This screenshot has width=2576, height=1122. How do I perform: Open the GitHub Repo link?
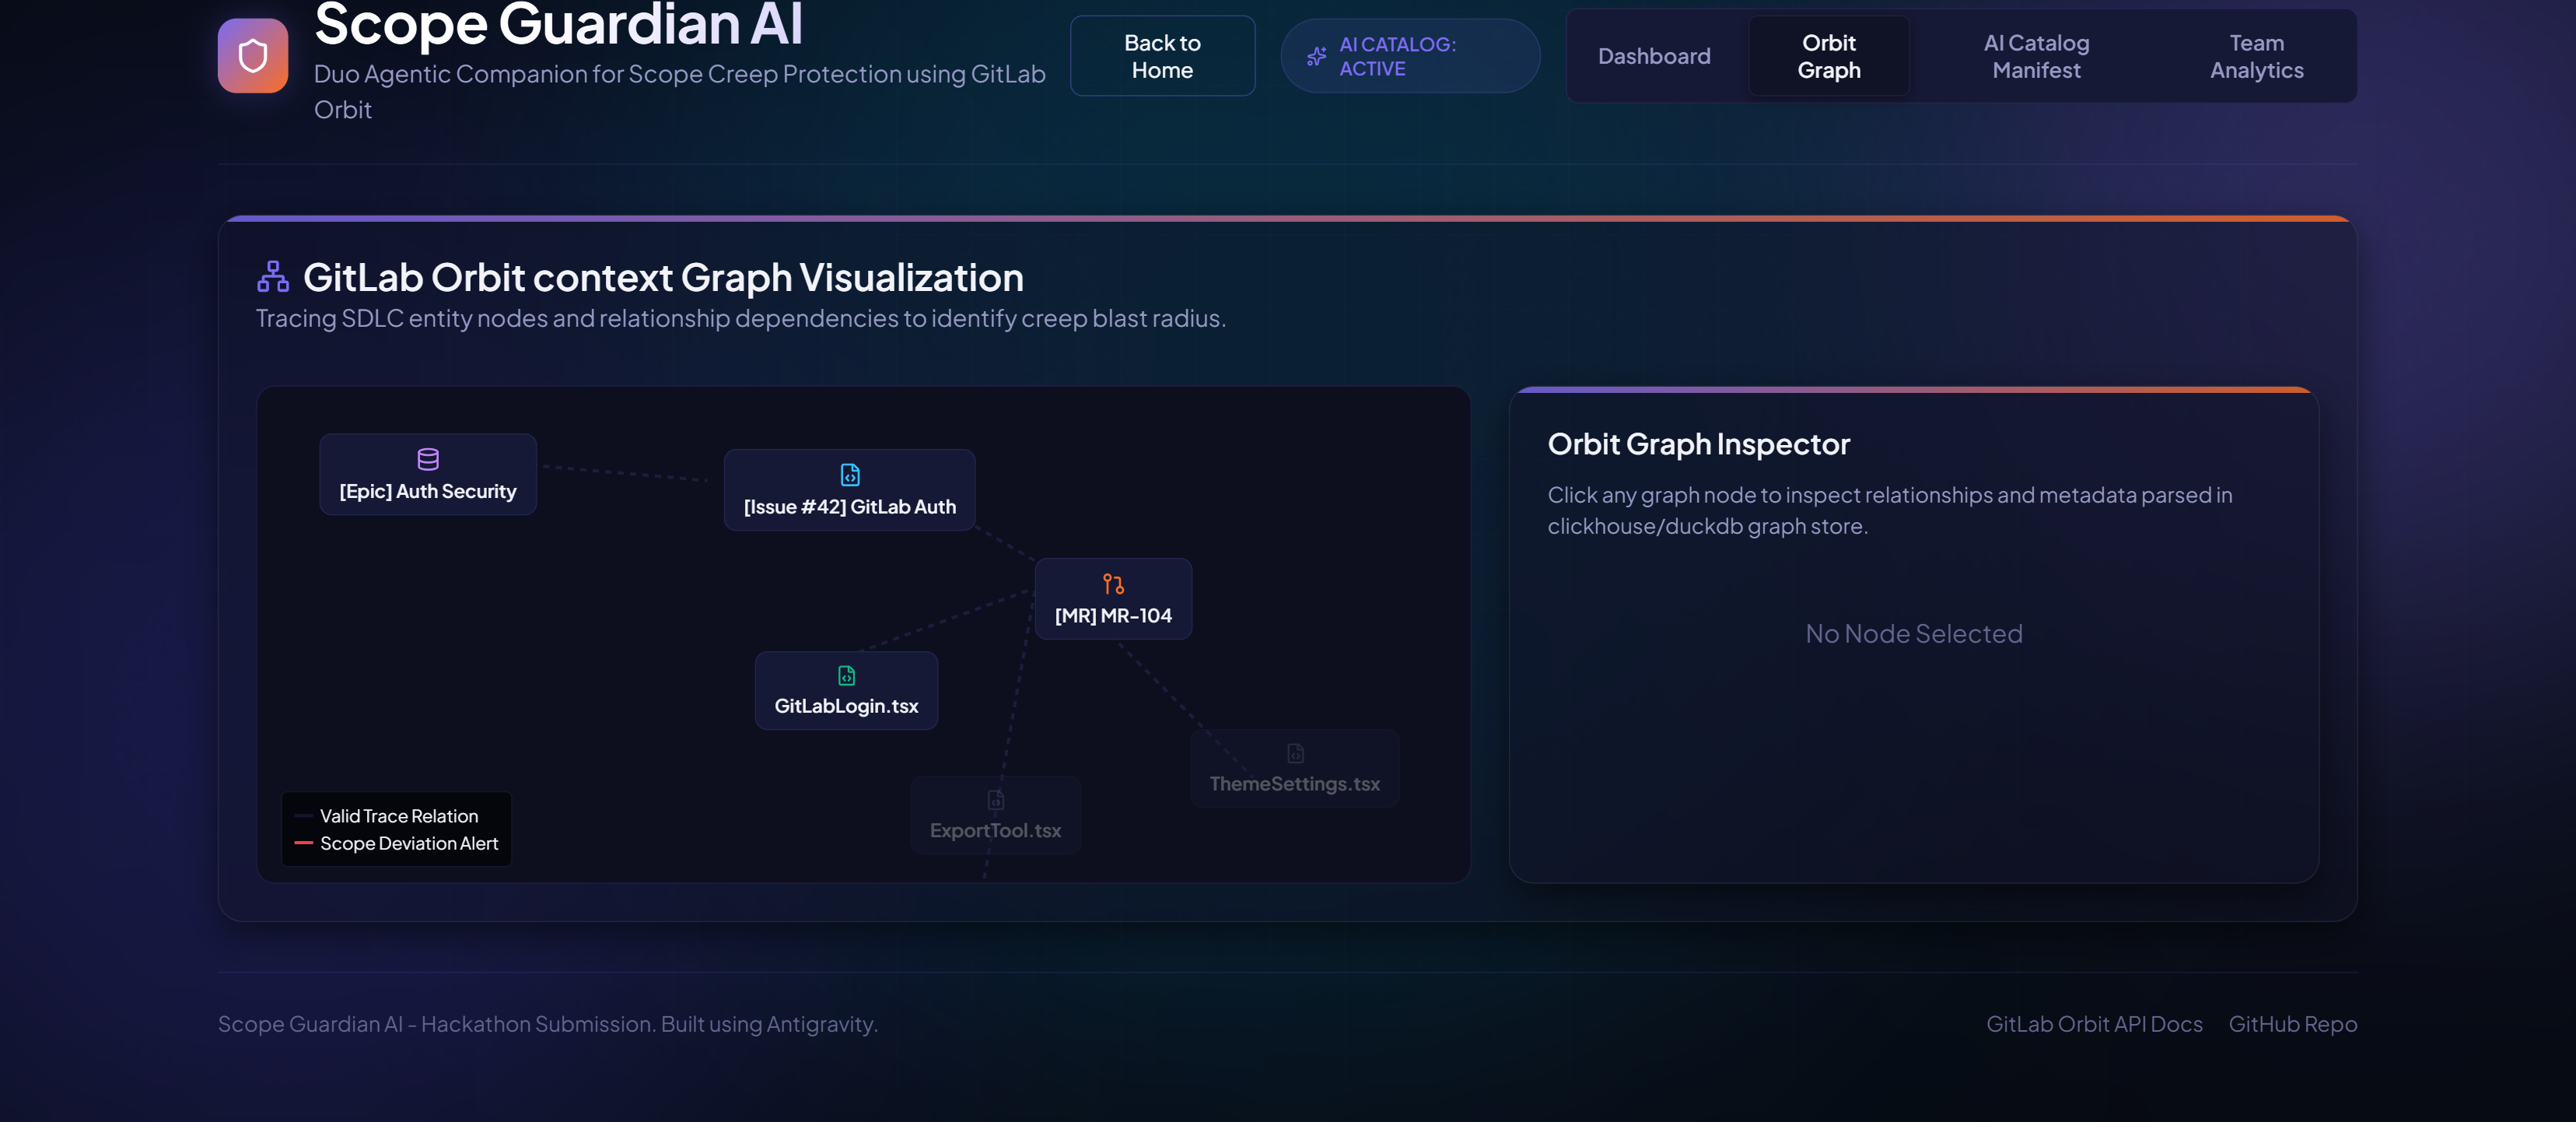[x=2293, y=1024]
